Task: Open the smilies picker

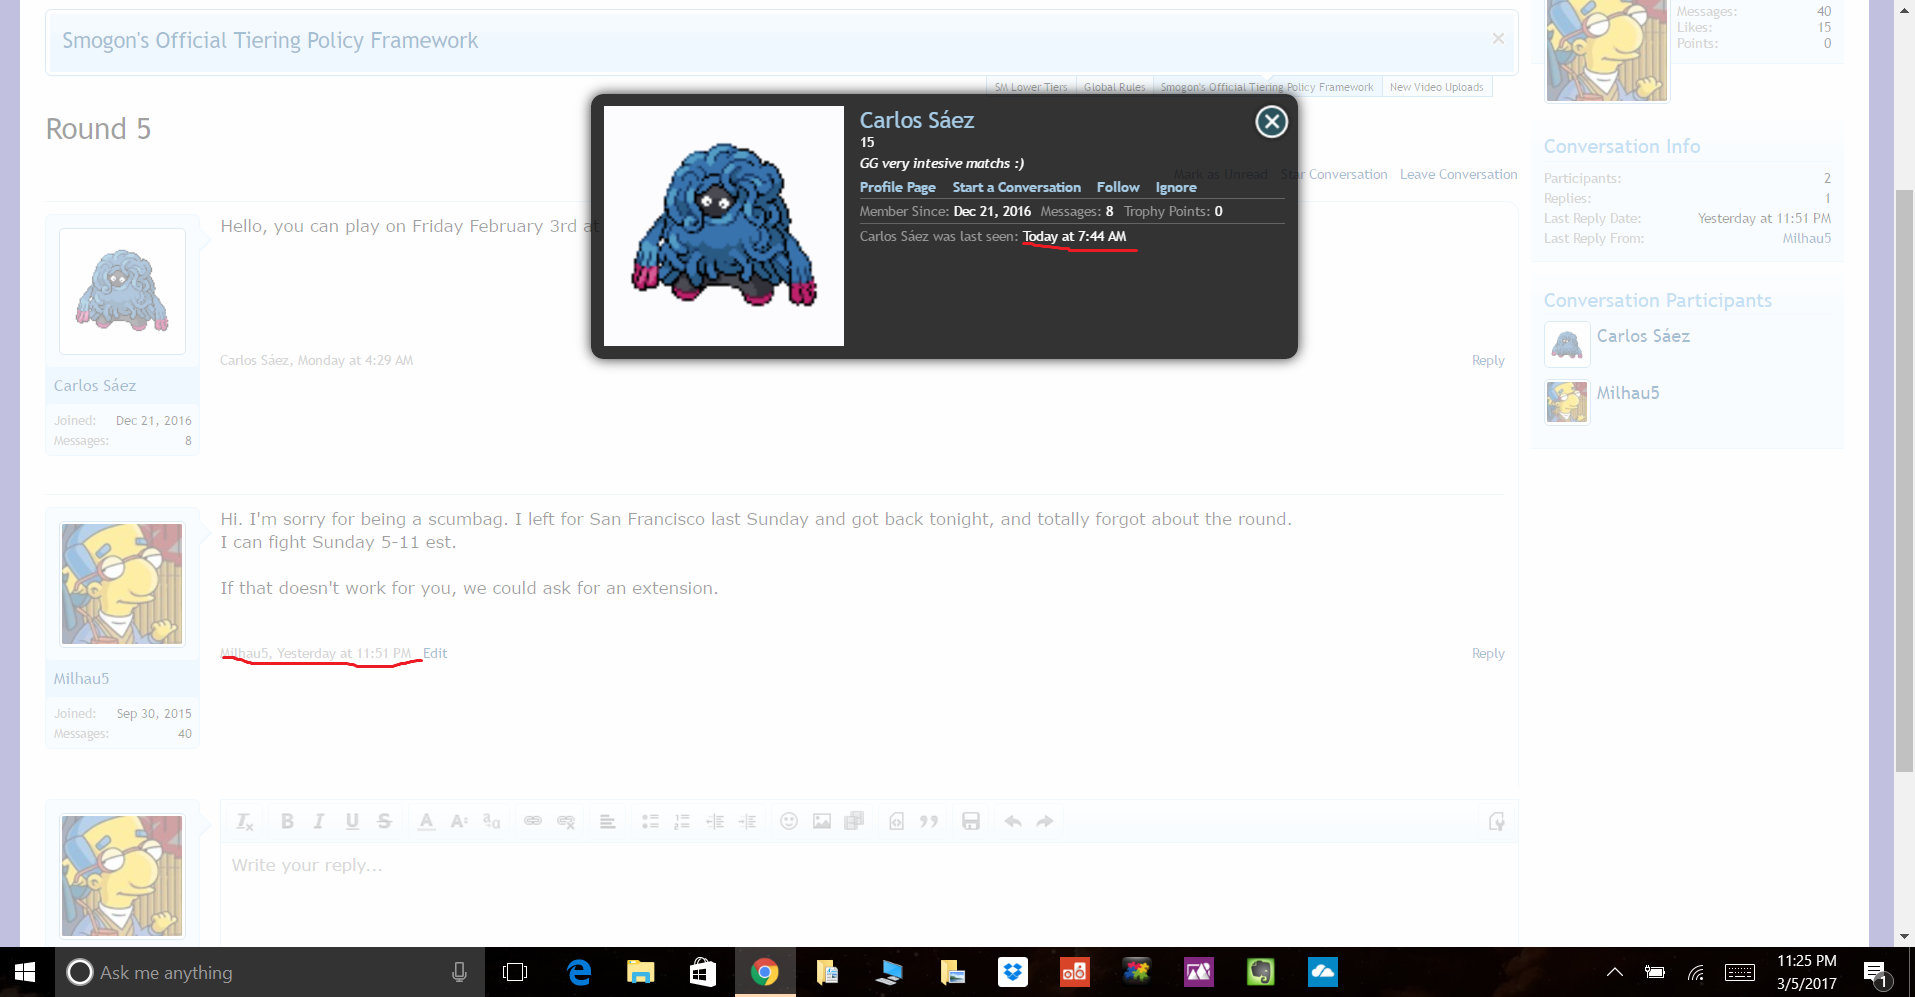Action: 789,821
